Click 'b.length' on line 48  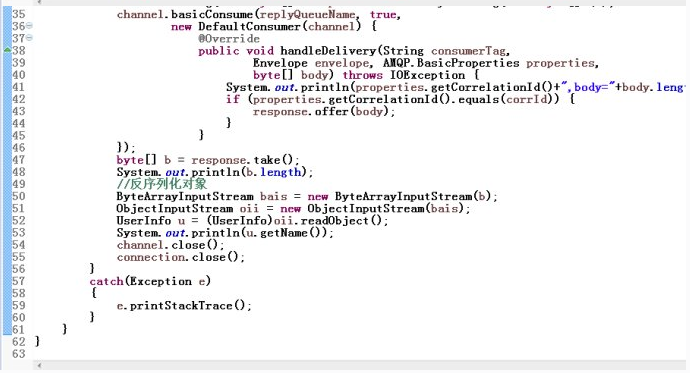click(273, 172)
